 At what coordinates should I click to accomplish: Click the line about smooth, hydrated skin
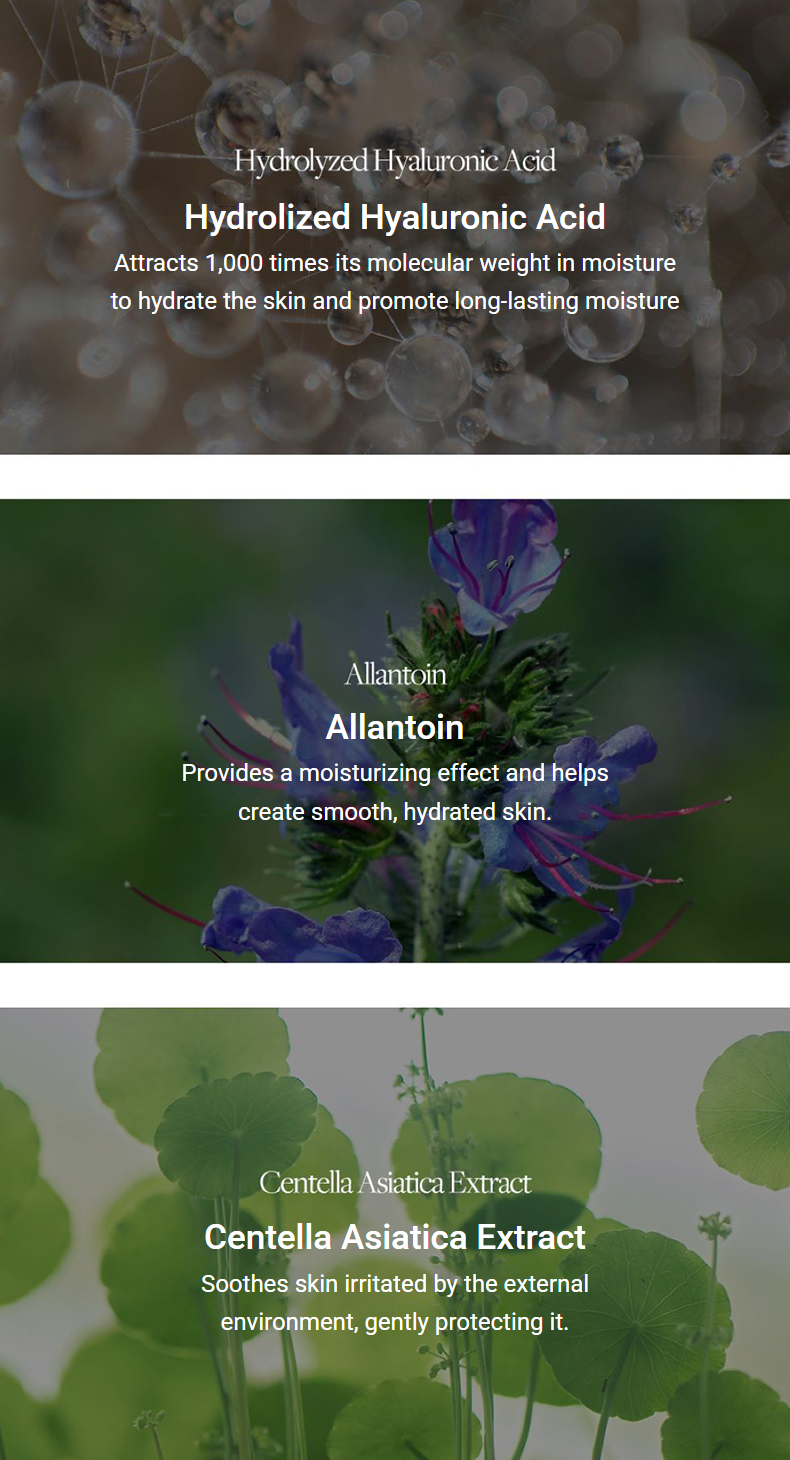click(x=395, y=811)
